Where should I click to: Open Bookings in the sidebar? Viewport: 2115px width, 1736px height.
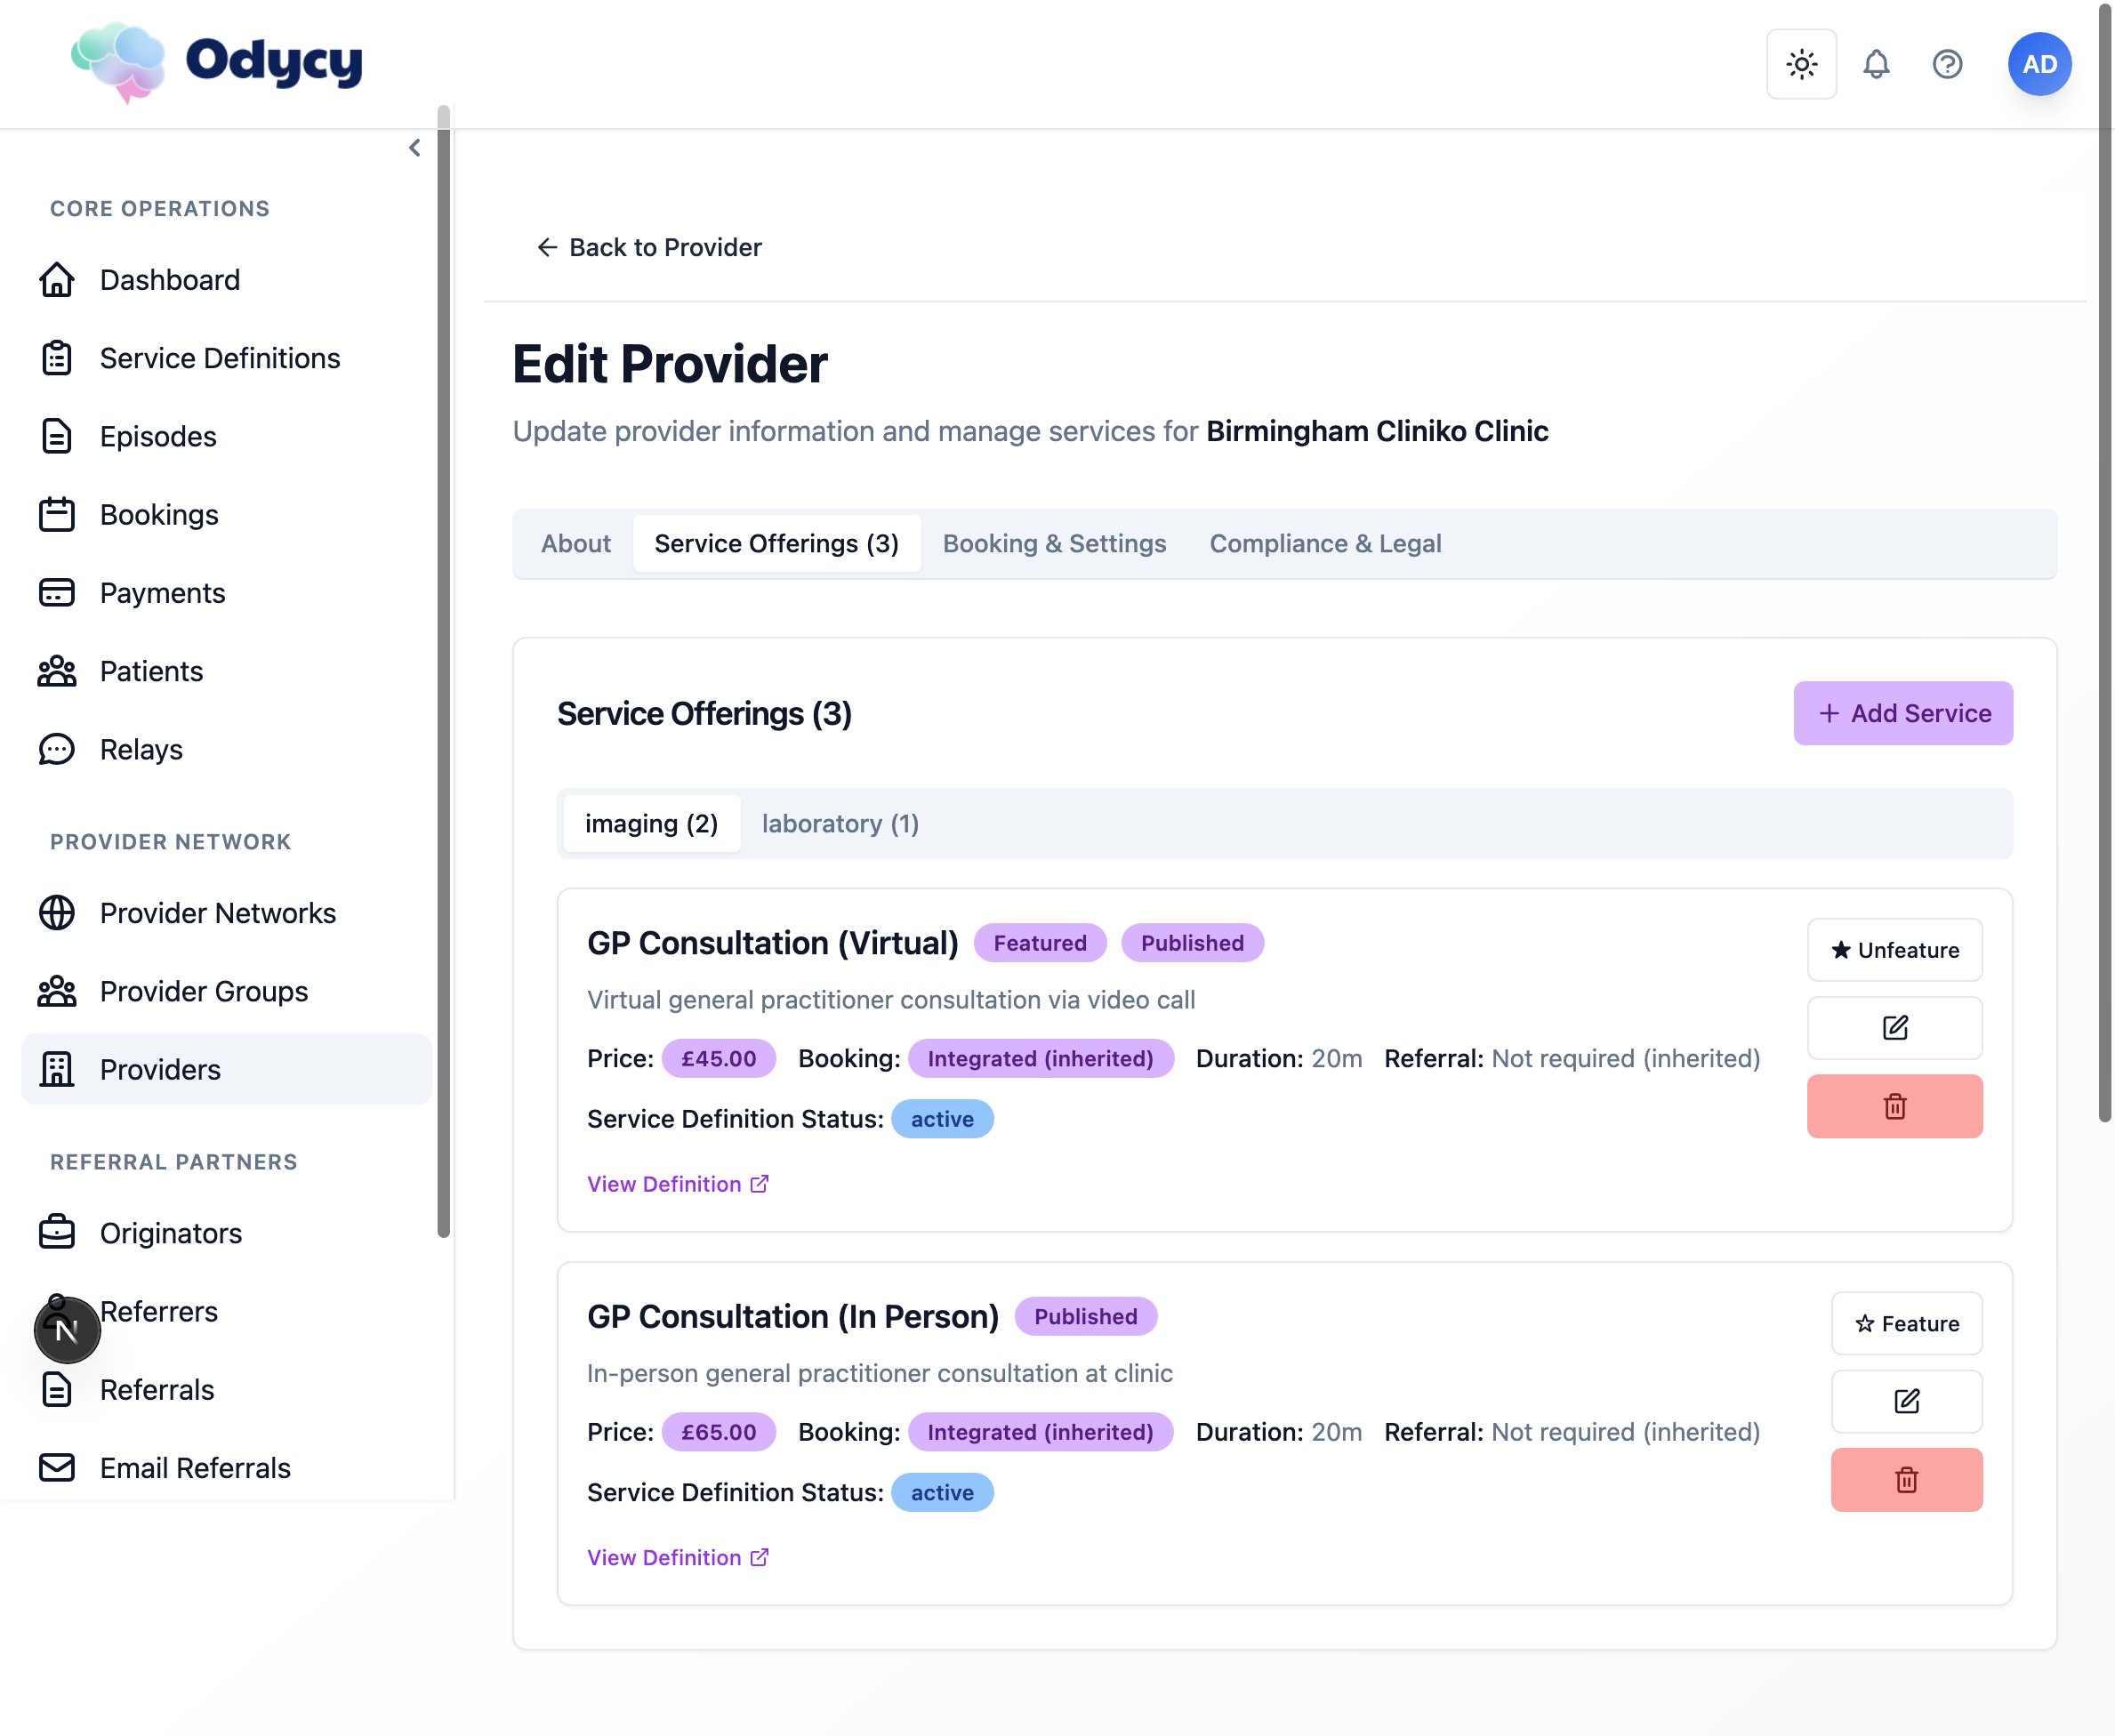[x=159, y=515]
